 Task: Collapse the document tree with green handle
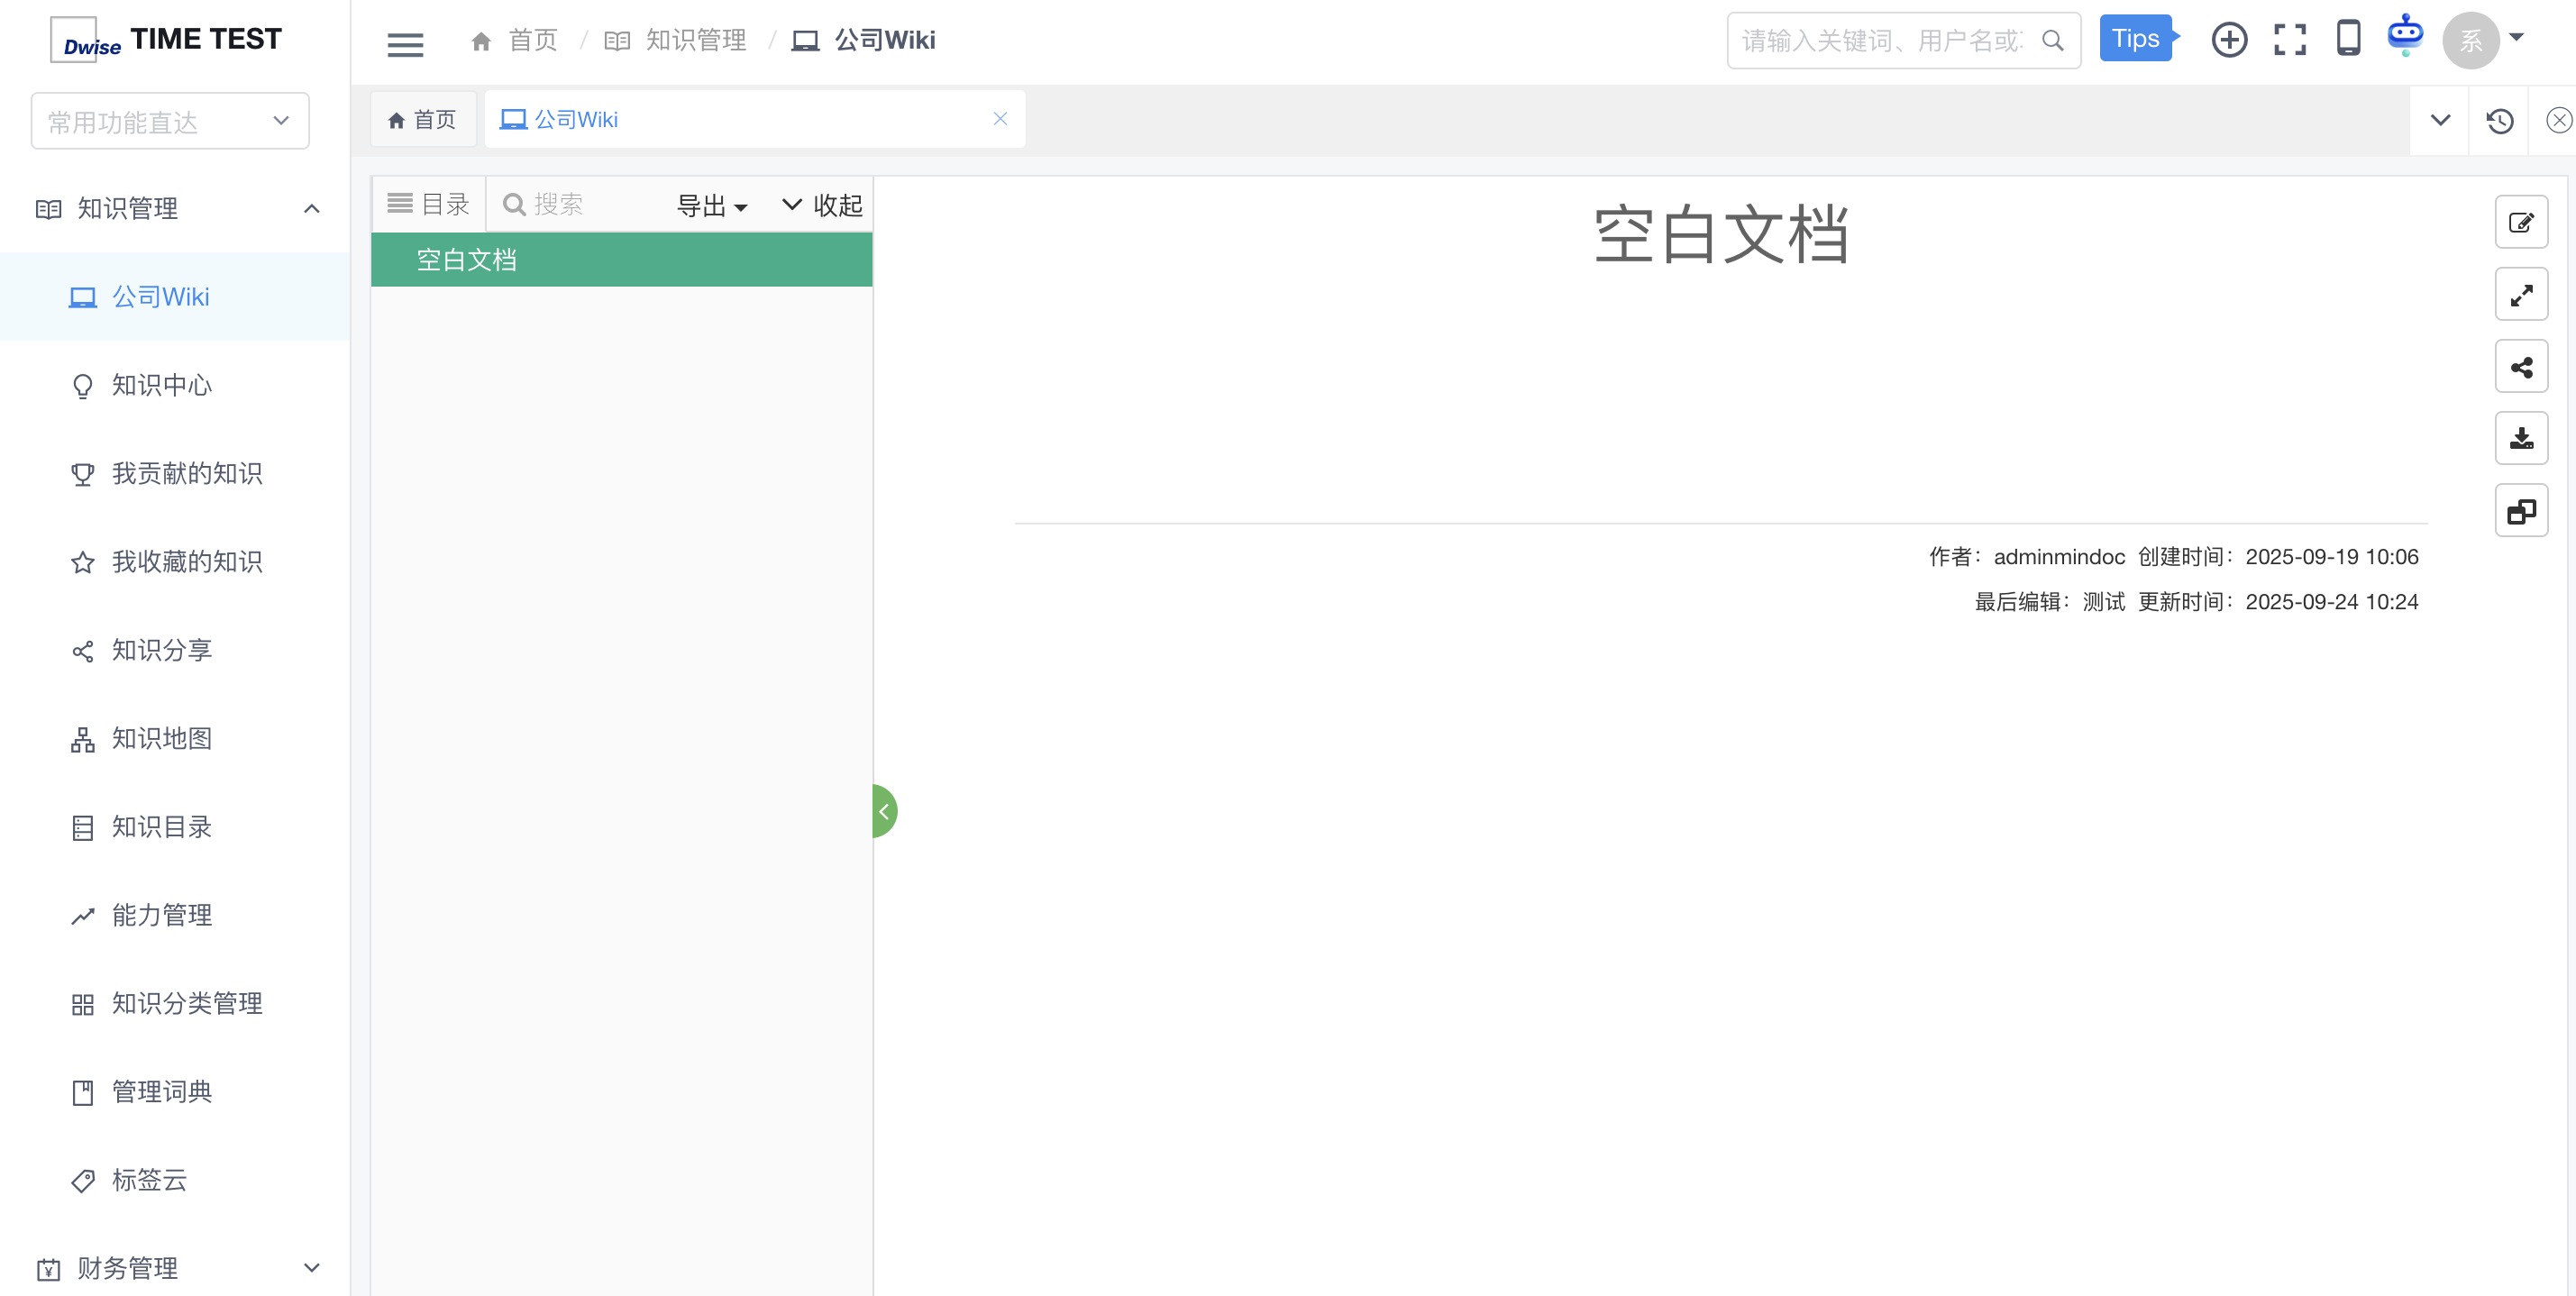point(883,811)
